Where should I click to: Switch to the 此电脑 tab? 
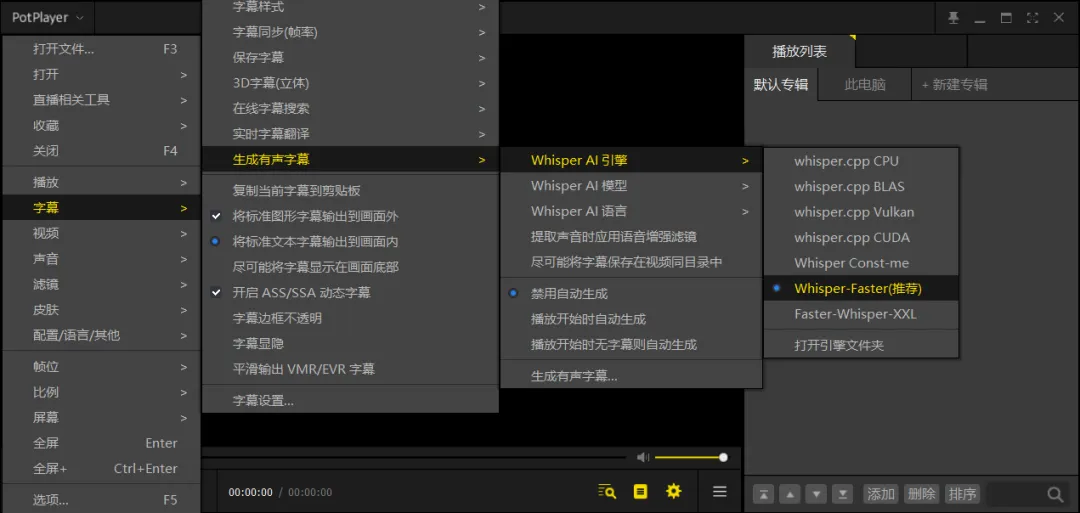pos(865,85)
